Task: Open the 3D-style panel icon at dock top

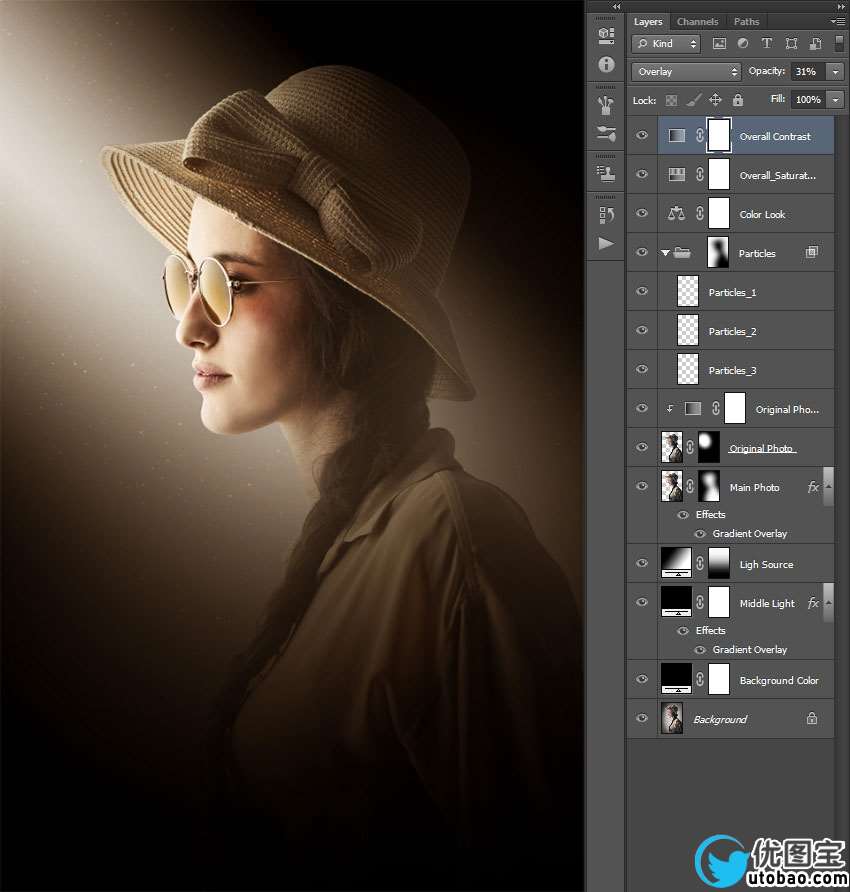Action: (606, 36)
